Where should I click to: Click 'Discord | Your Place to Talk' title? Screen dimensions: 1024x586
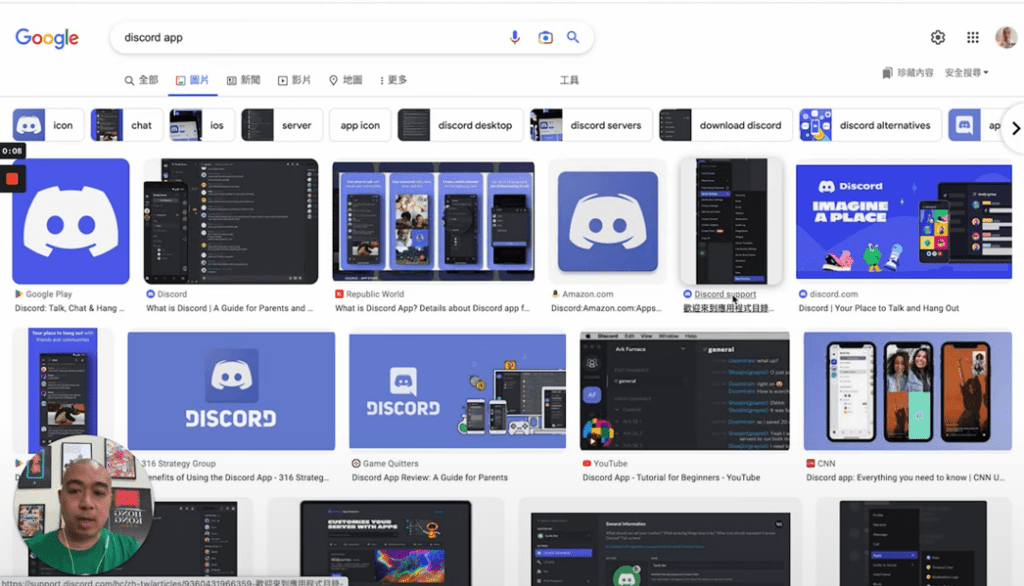point(878,308)
